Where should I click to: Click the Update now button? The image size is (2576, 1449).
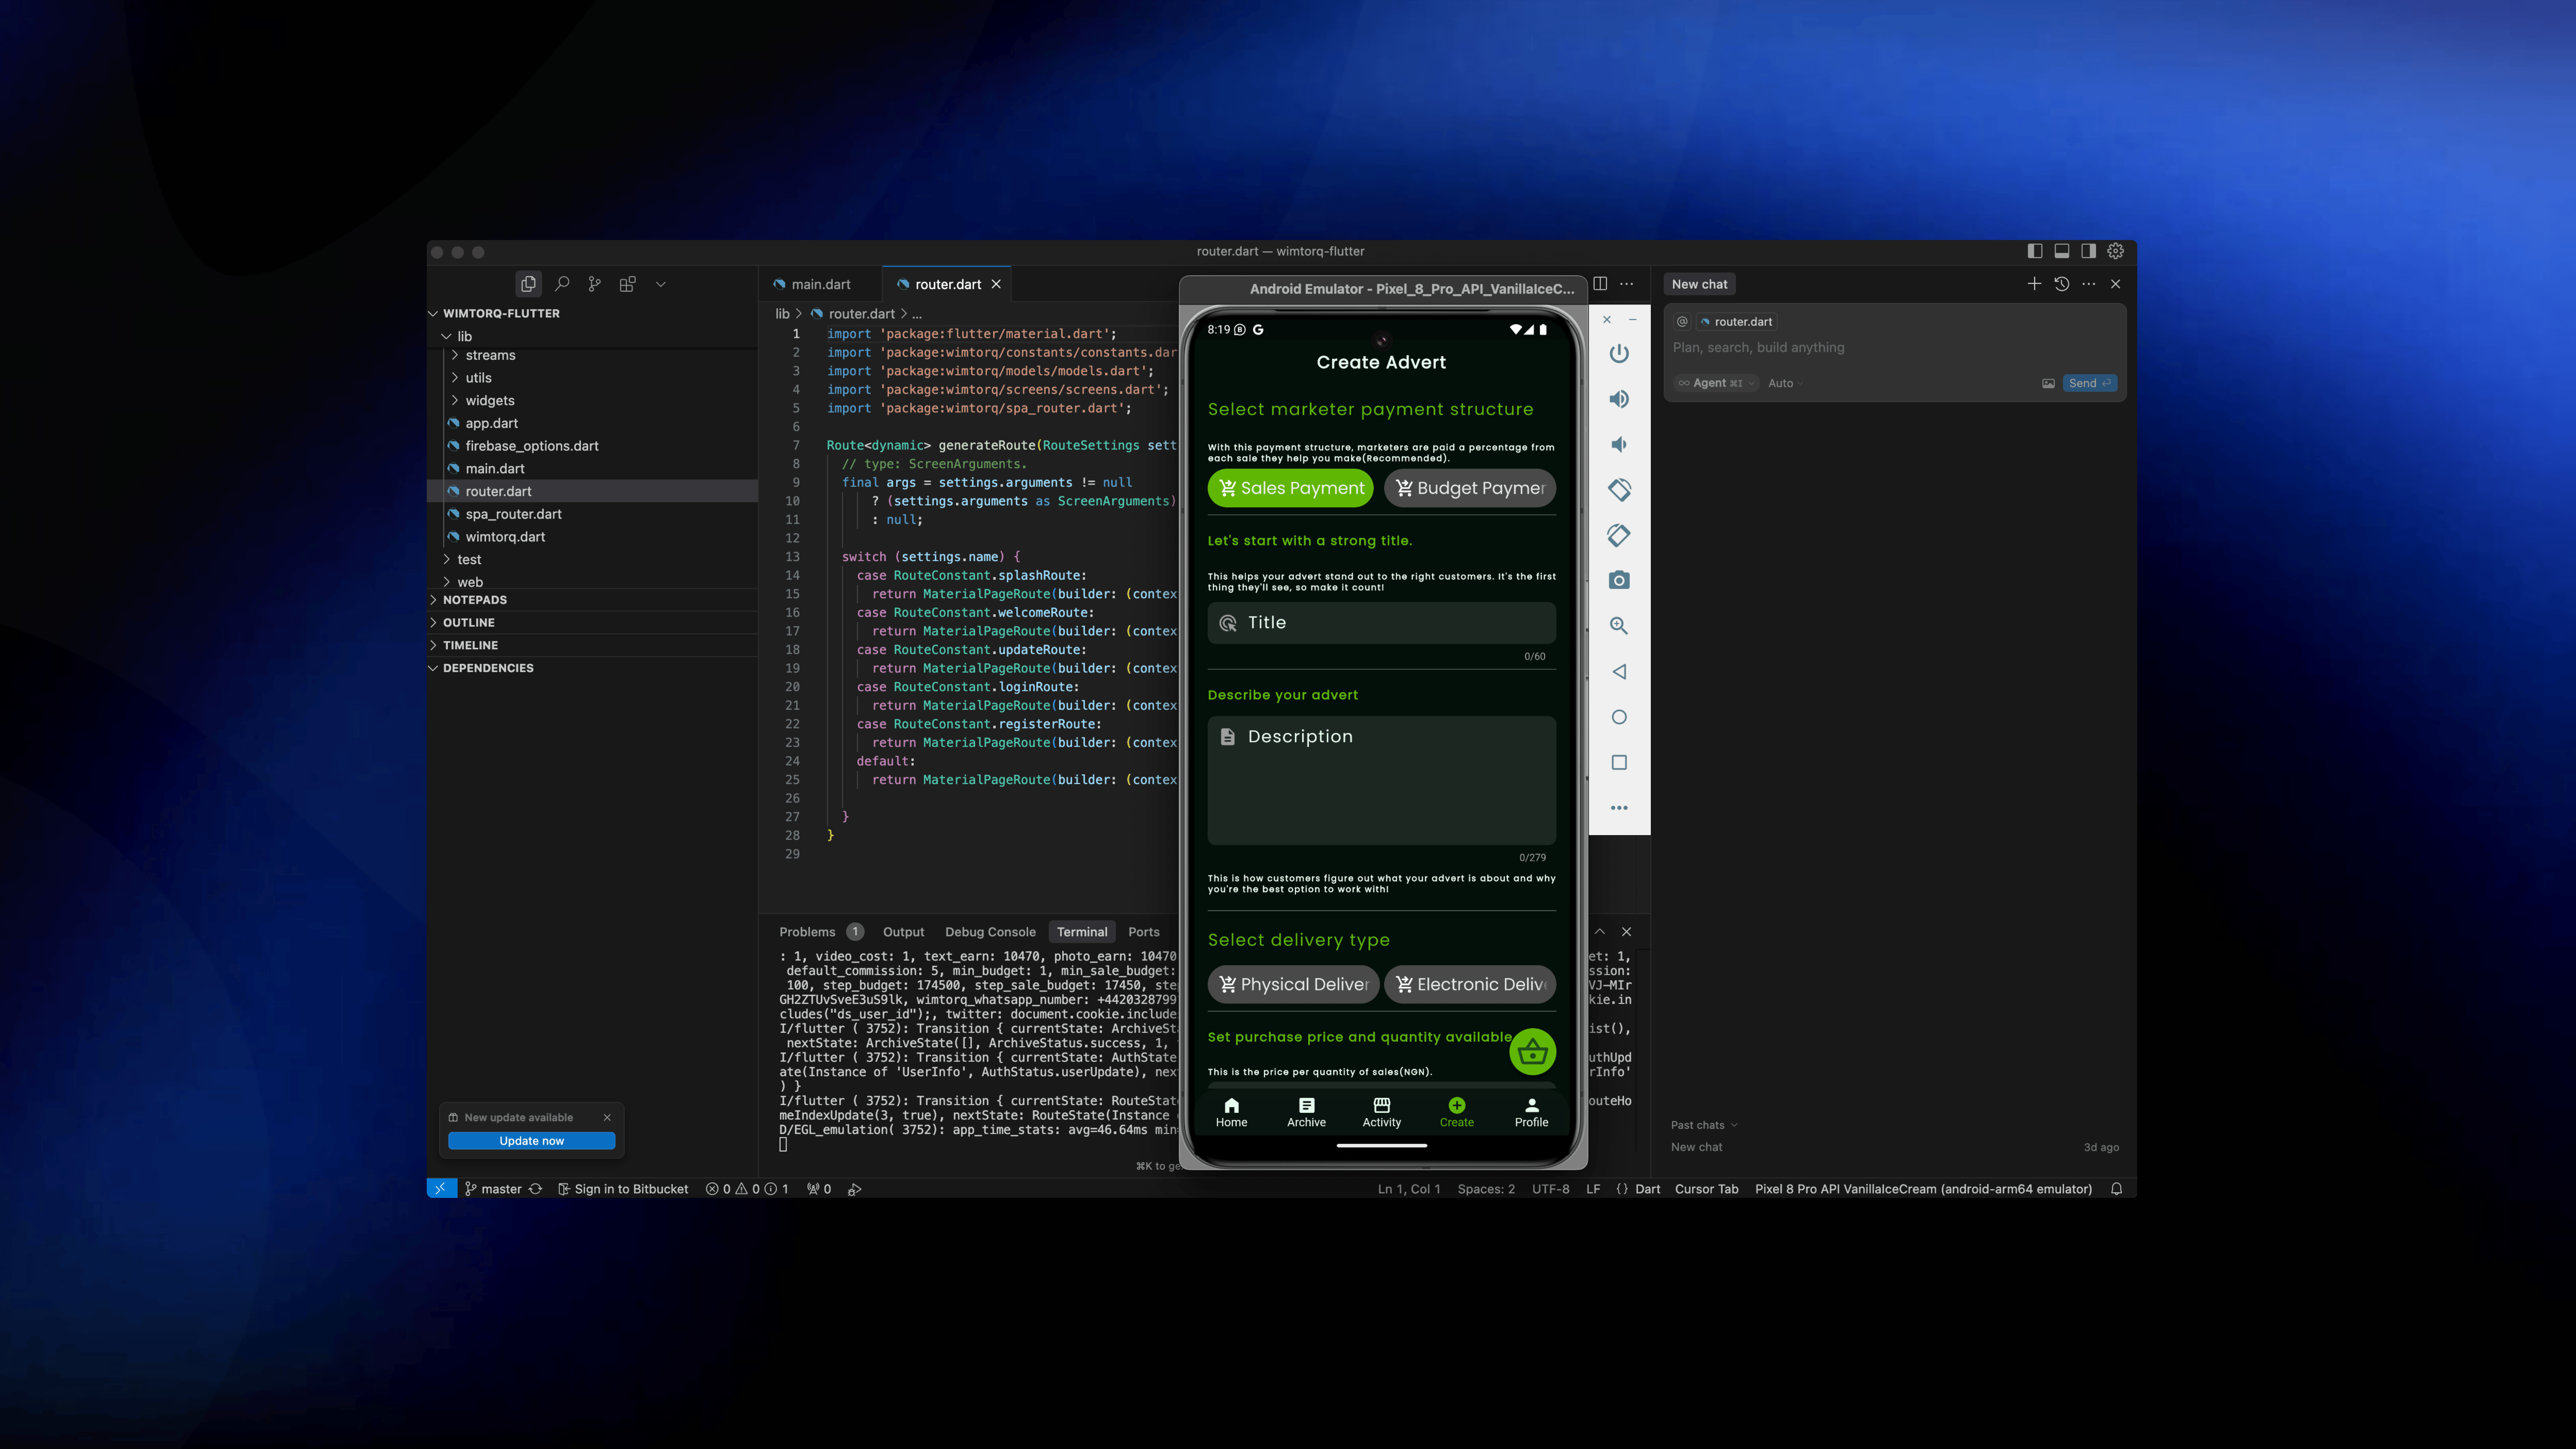[x=531, y=1141]
